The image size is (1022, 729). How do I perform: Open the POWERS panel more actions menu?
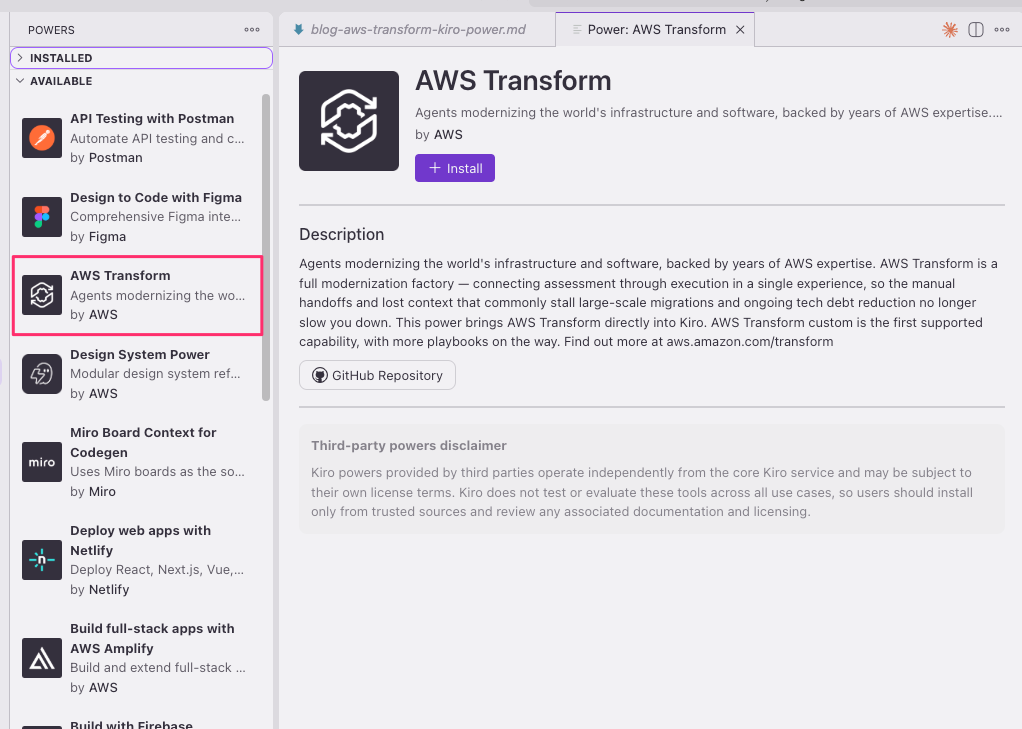pos(252,30)
